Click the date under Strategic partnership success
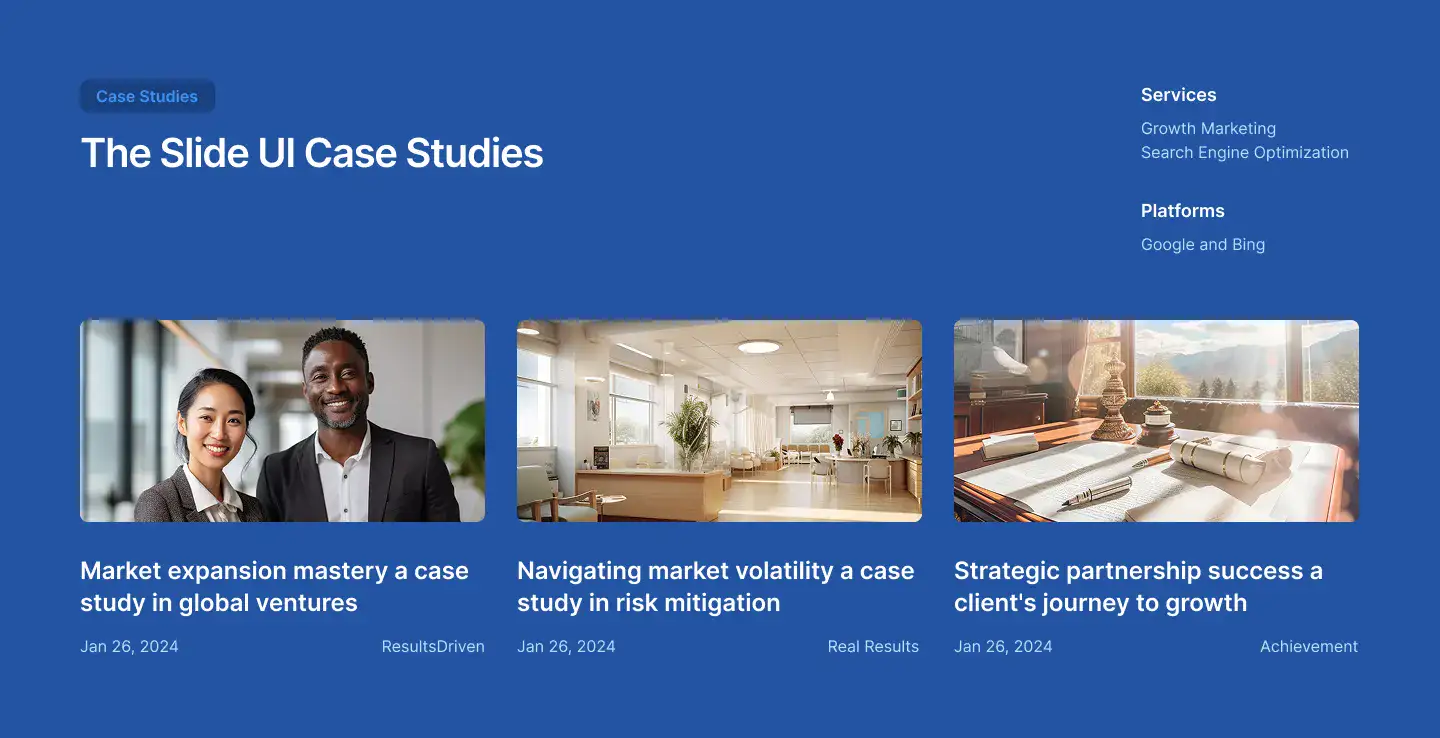Image resolution: width=1440 pixels, height=738 pixels. (1003, 646)
